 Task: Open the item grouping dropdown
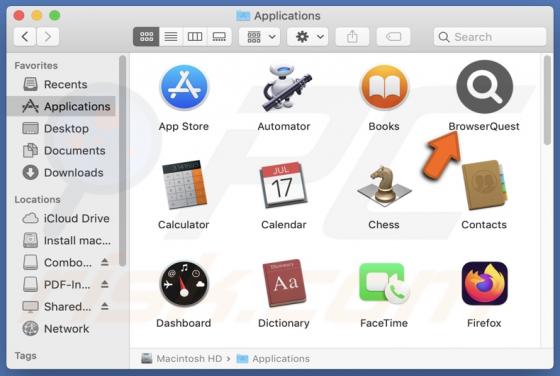point(260,36)
